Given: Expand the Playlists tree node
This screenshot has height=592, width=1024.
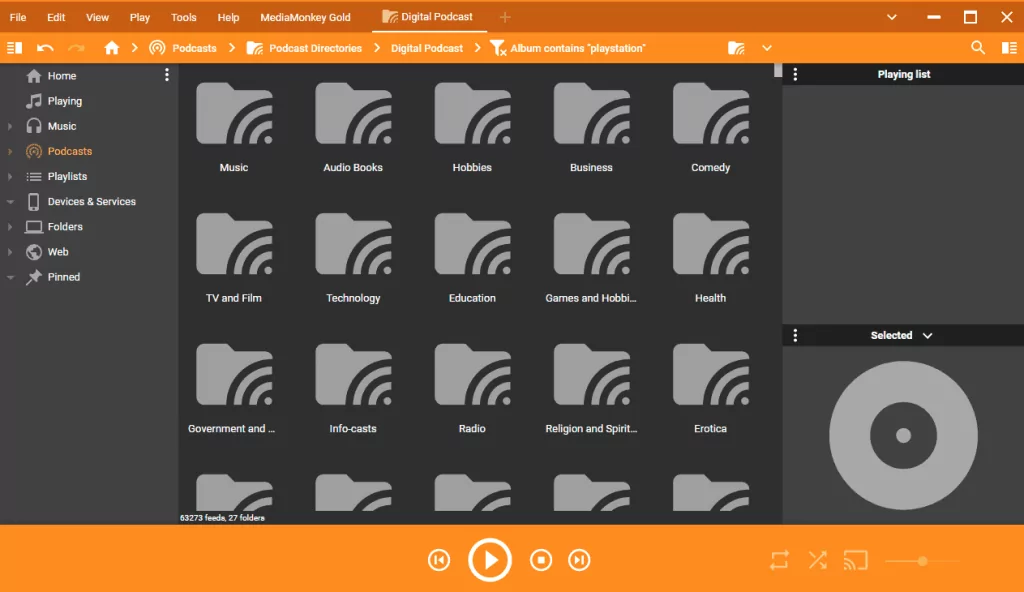Looking at the screenshot, I should (10, 176).
